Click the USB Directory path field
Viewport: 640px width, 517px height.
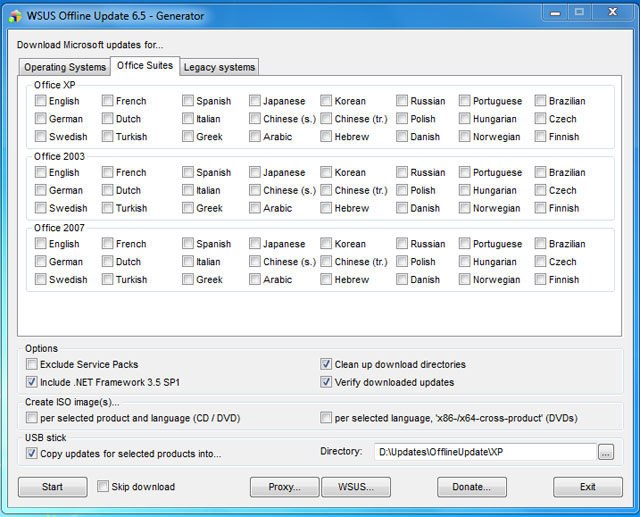tap(485, 452)
